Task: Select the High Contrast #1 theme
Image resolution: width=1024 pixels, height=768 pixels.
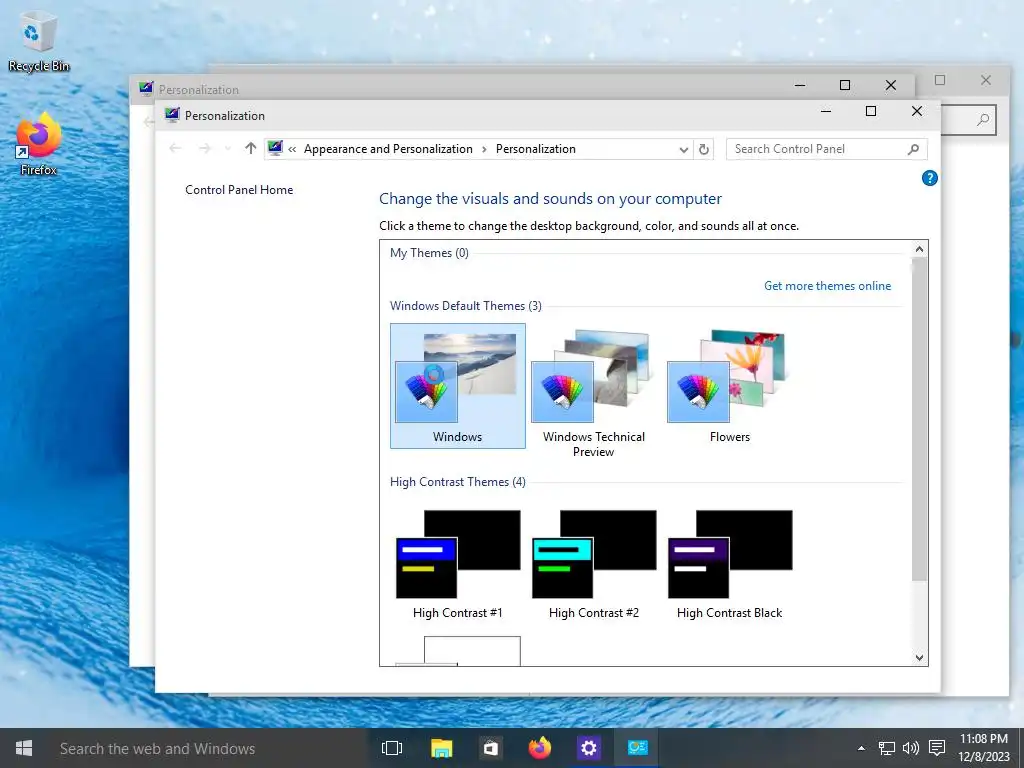Action: click(457, 565)
